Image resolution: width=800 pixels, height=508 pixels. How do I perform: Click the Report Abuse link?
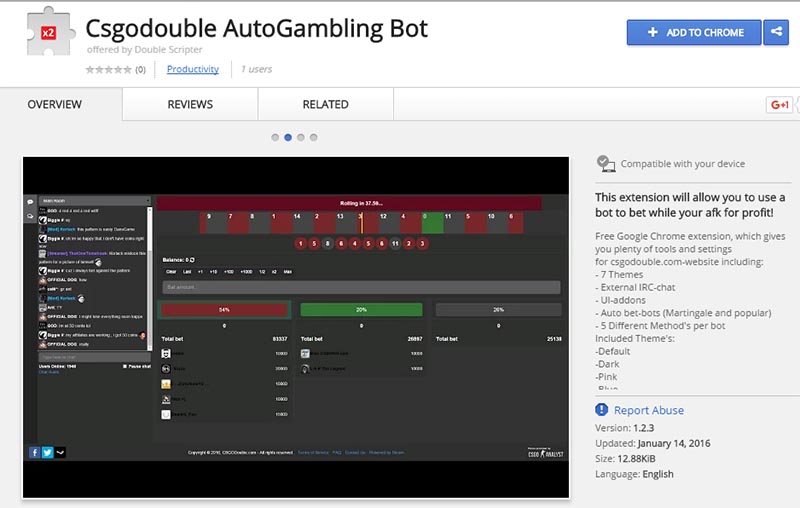[650, 410]
